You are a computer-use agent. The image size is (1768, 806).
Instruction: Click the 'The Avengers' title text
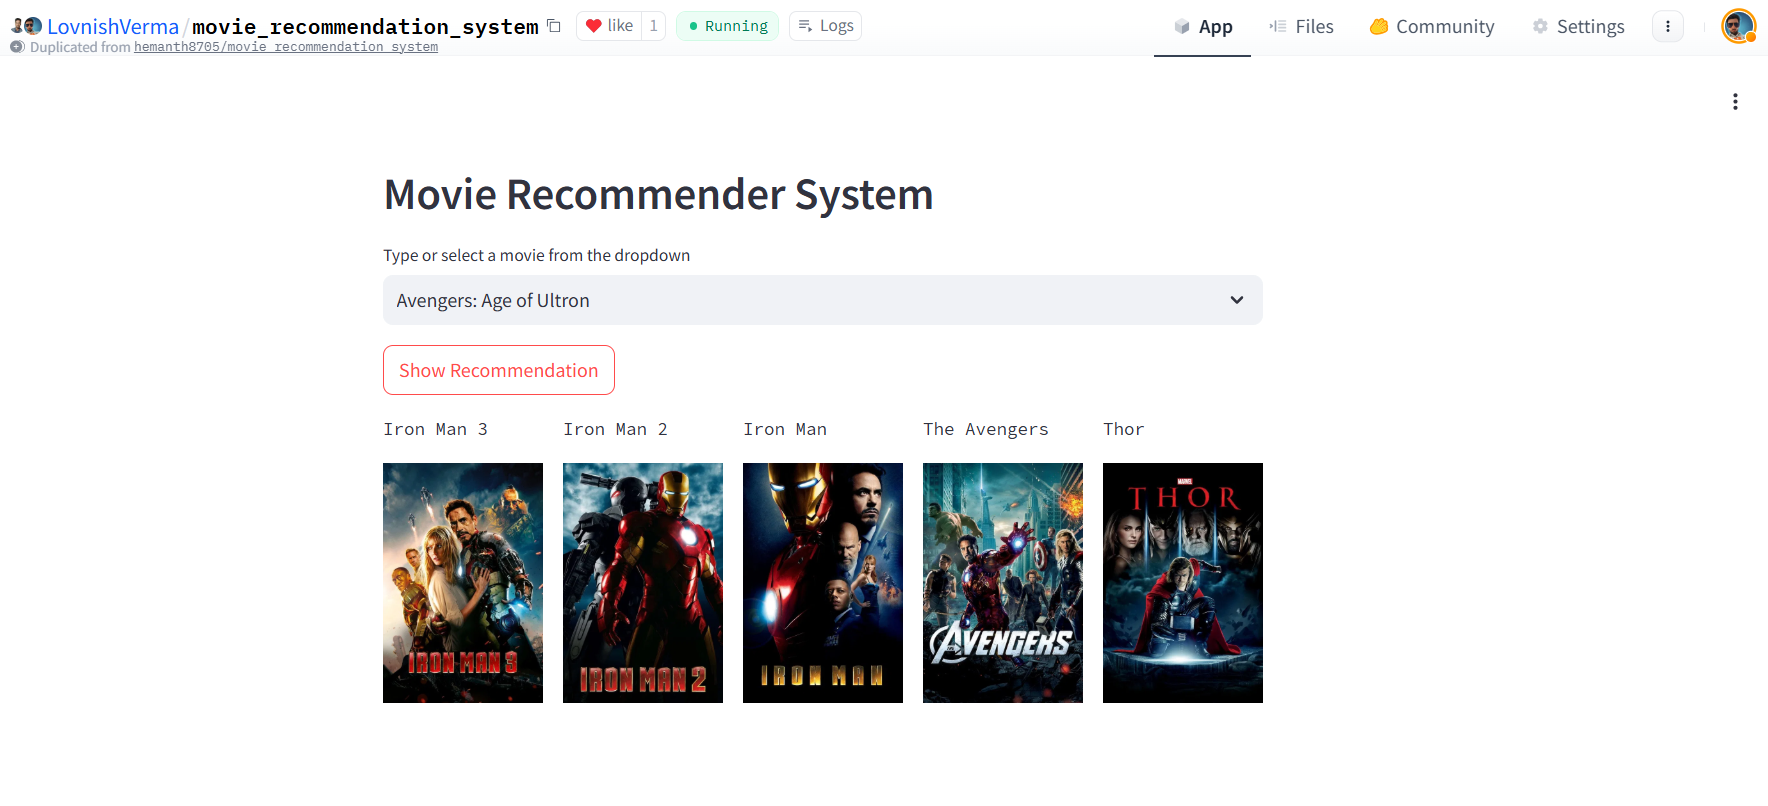[x=986, y=429]
